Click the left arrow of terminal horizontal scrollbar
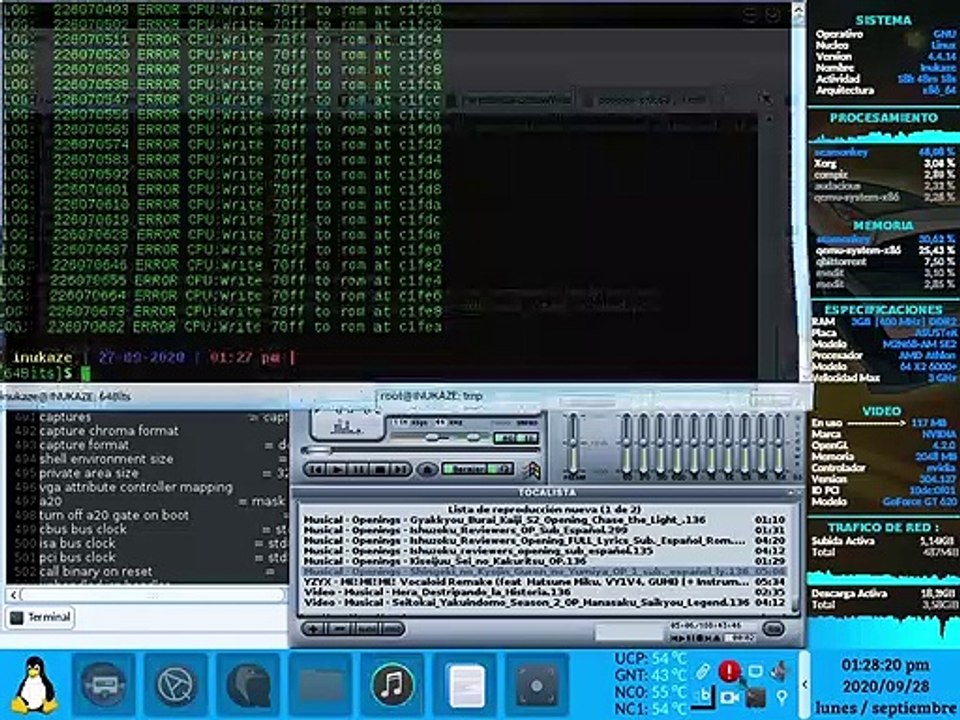 (x=13, y=594)
